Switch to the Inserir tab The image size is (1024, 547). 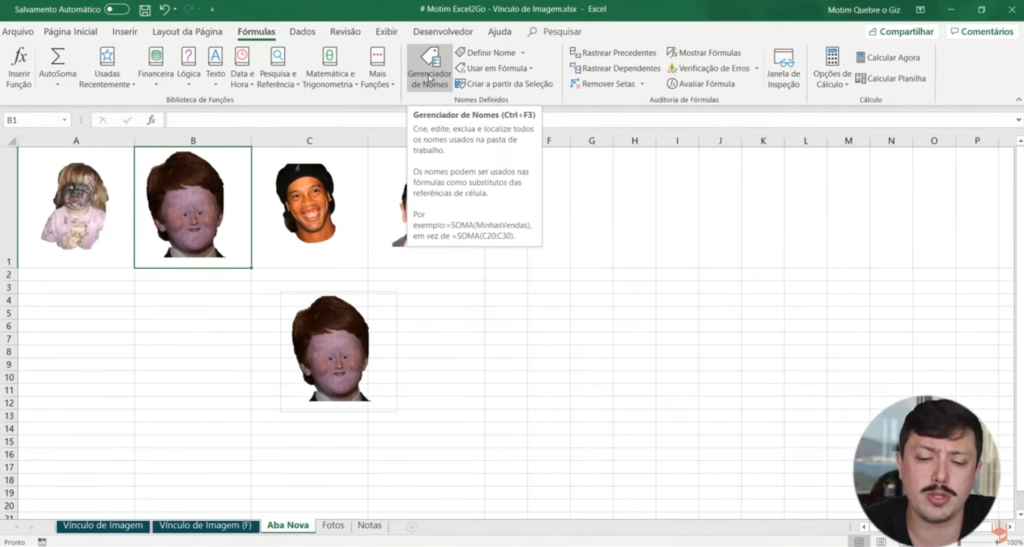click(125, 31)
